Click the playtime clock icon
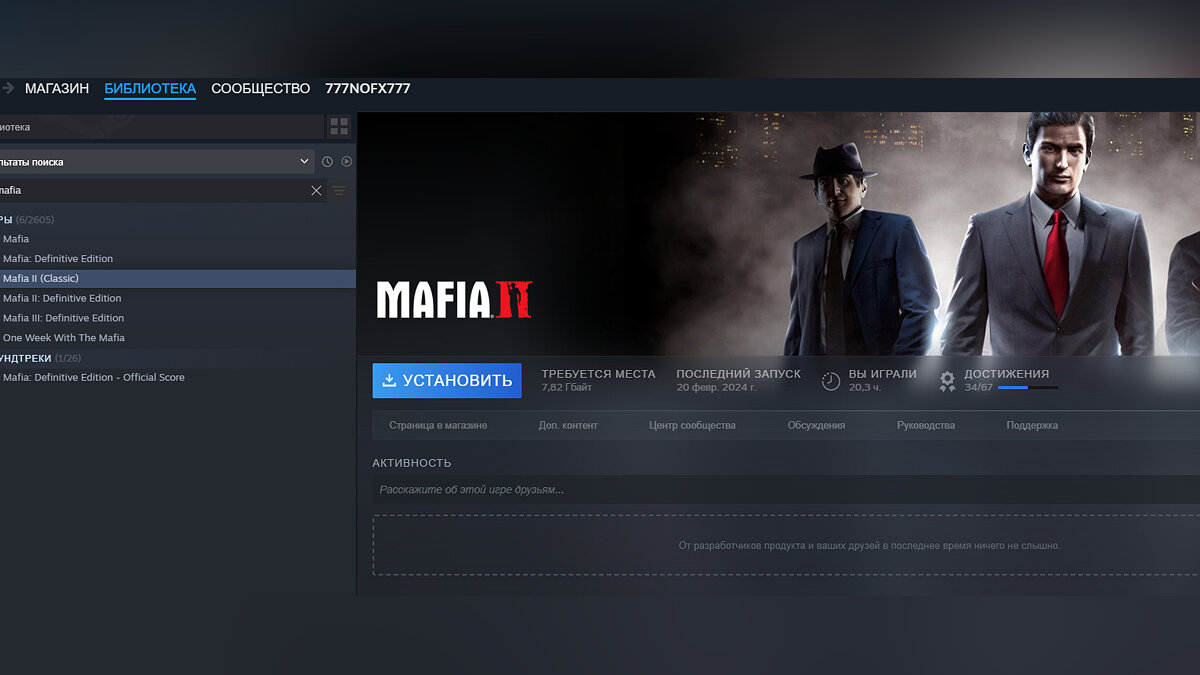Viewport: 1200px width, 675px height. coord(830,380)
